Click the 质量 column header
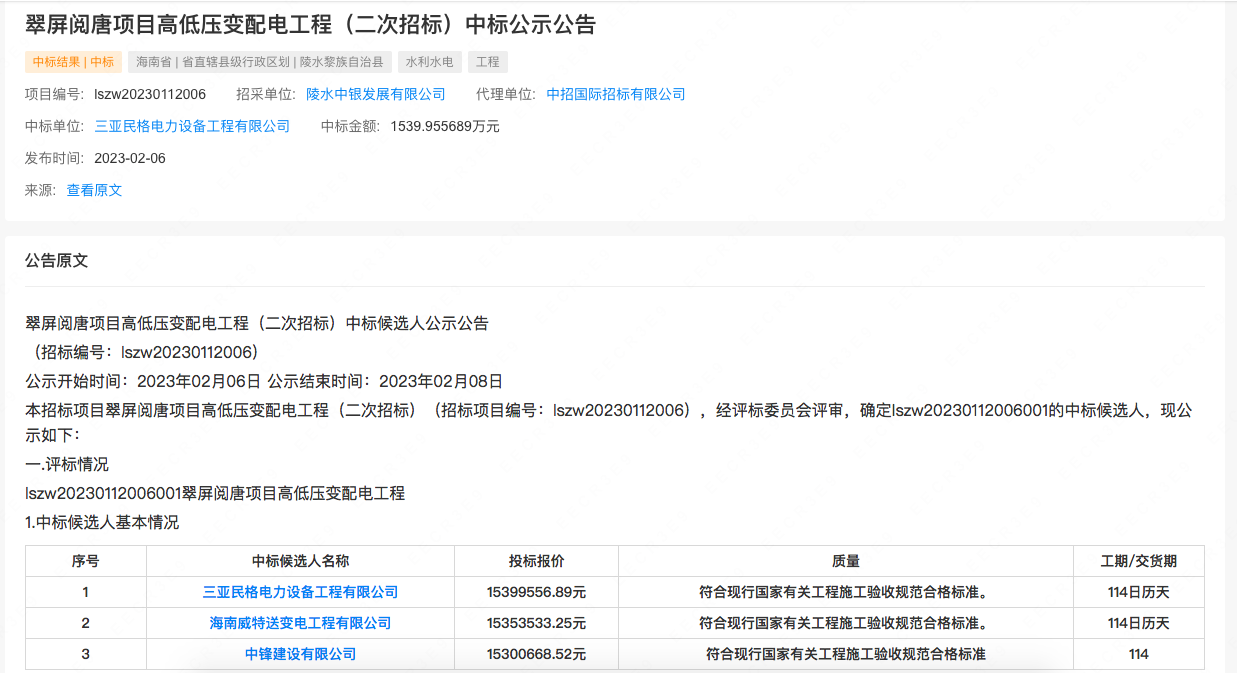 (x=846, y=561)
